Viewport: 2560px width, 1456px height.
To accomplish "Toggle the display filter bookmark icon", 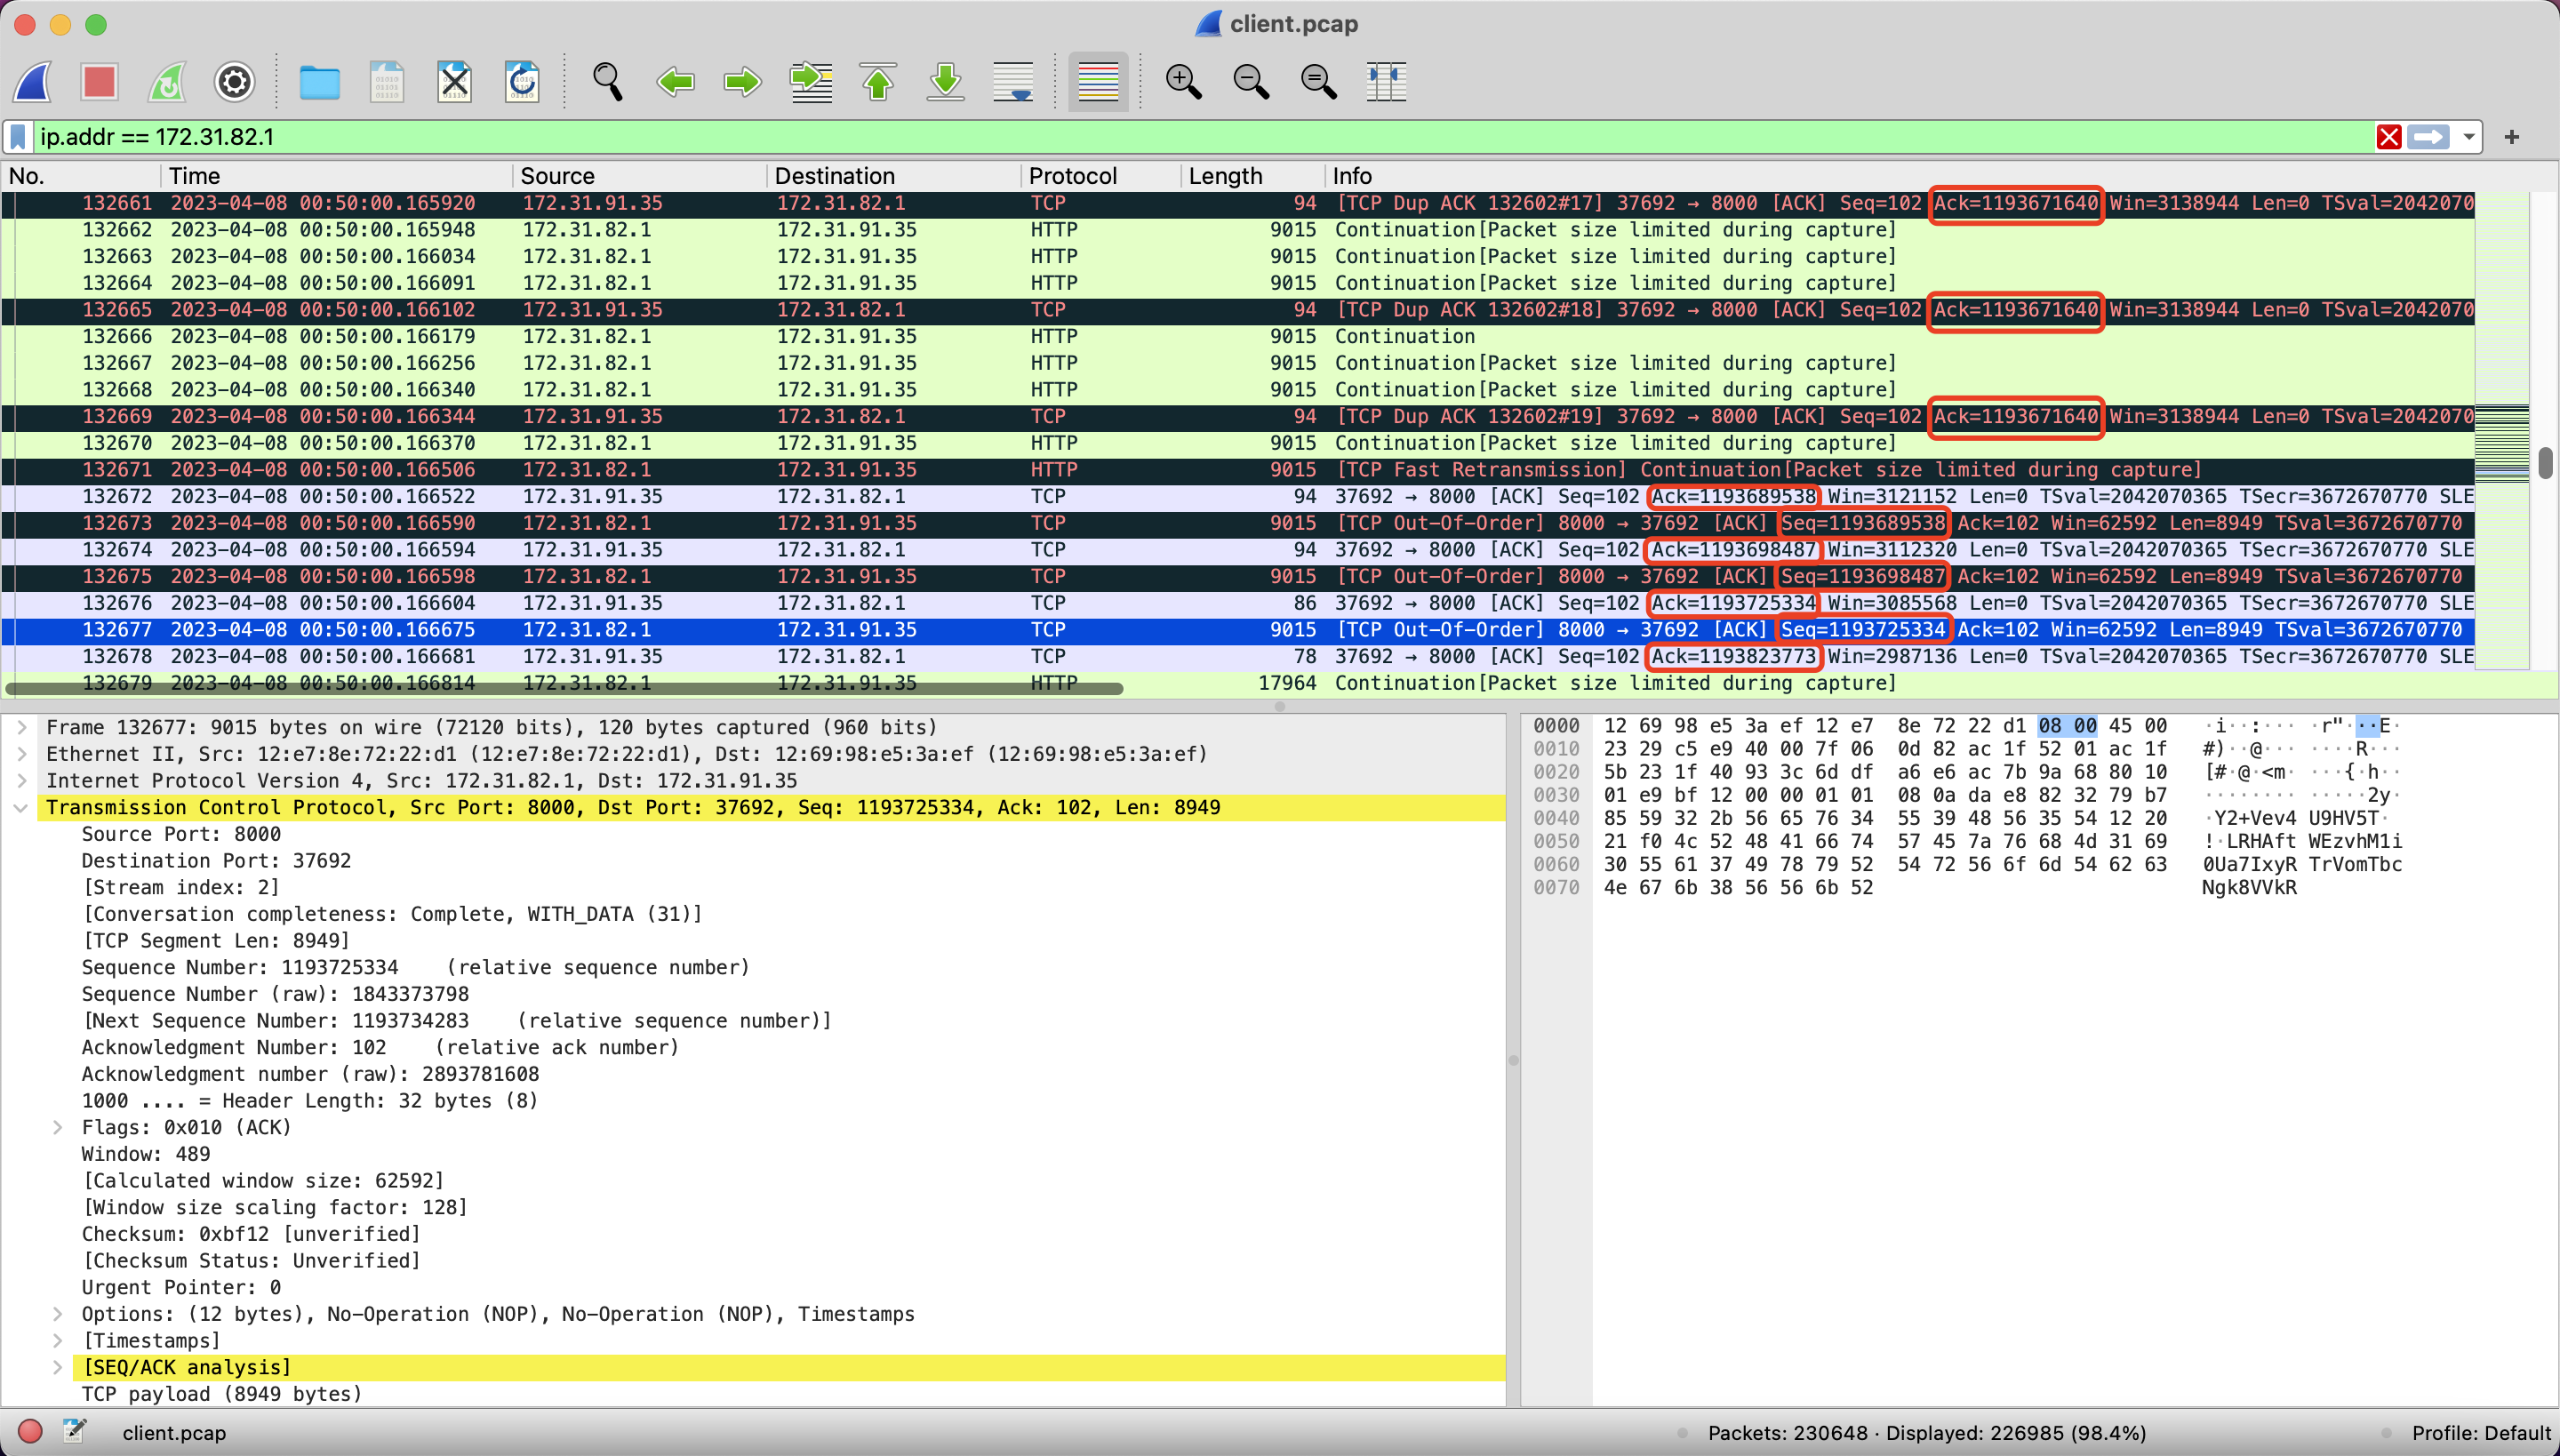I will pos(18,137).
